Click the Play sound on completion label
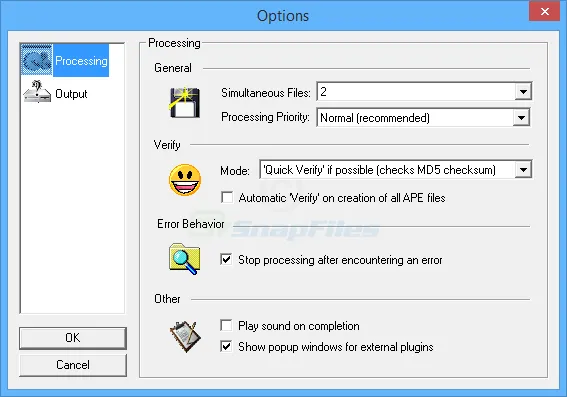 (299, 326)
